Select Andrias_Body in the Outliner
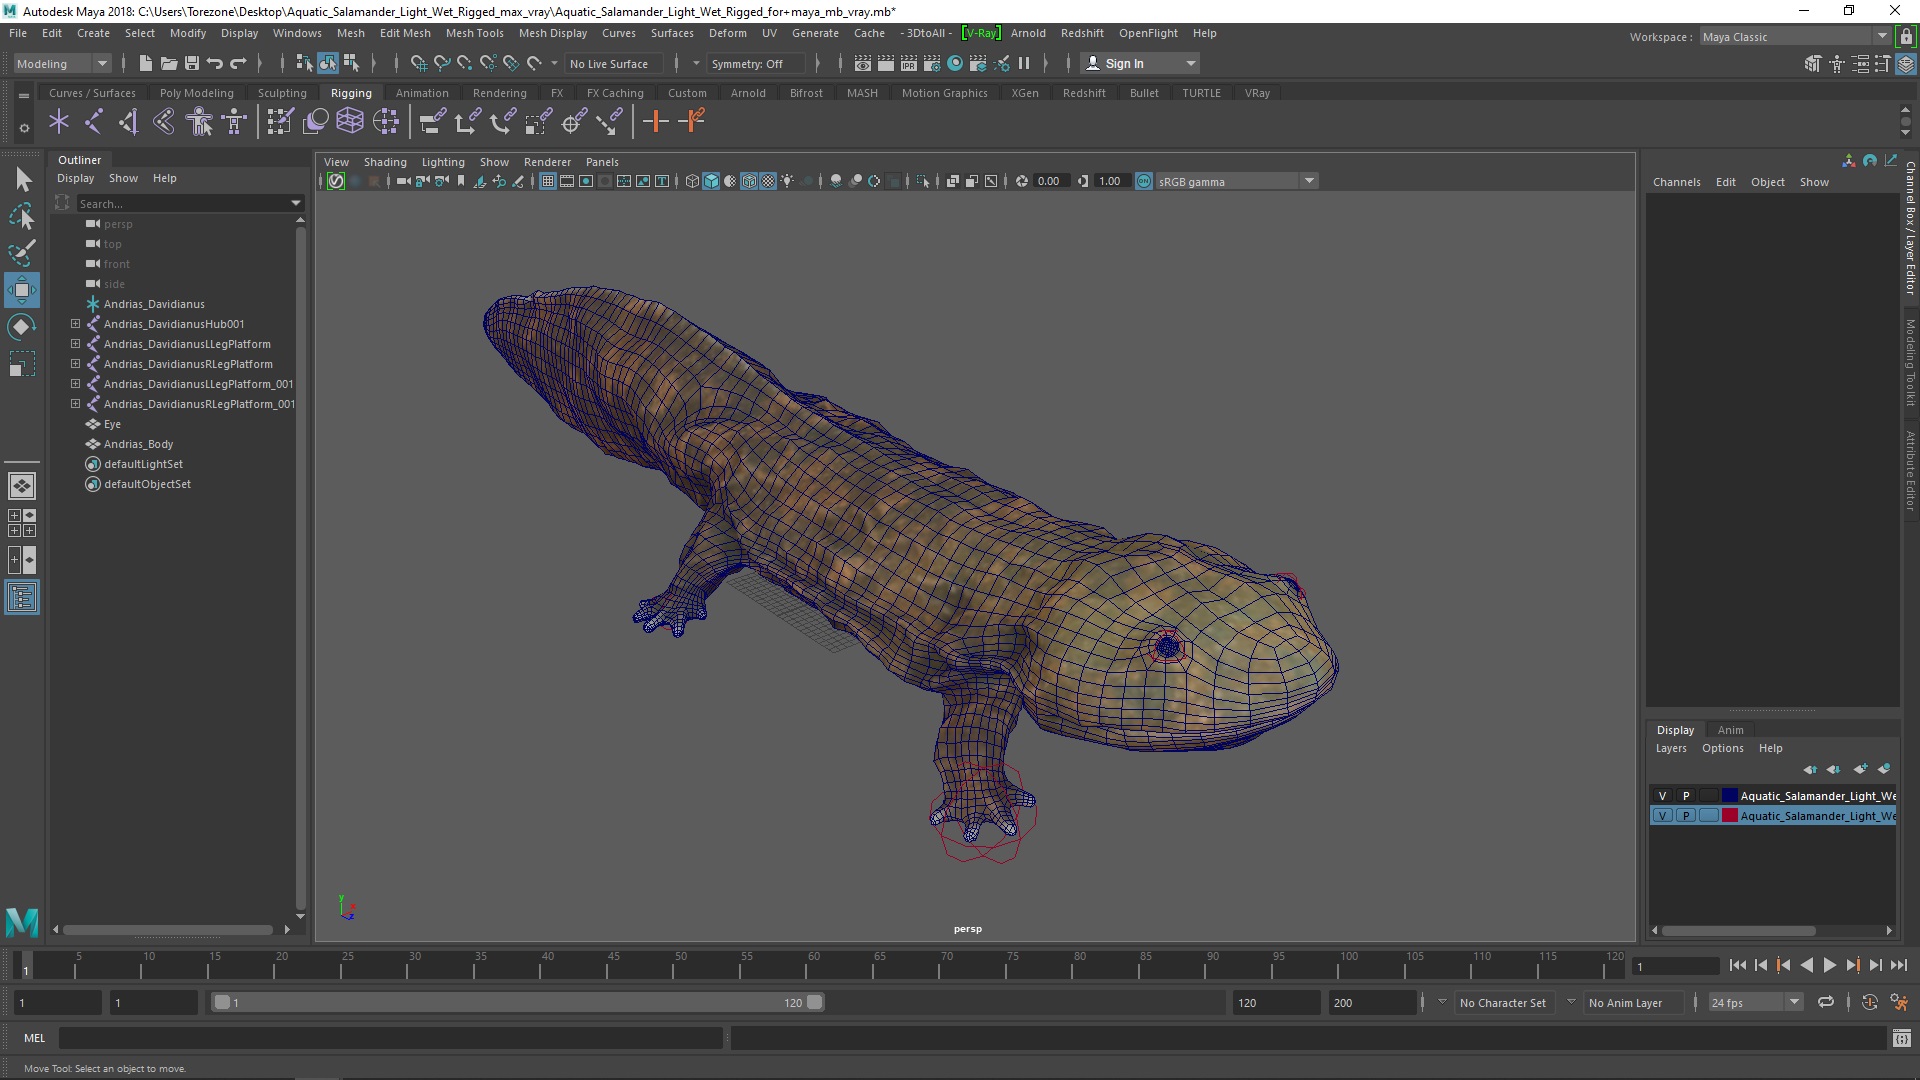1920x1080 pixels. (x=138, y=444)
